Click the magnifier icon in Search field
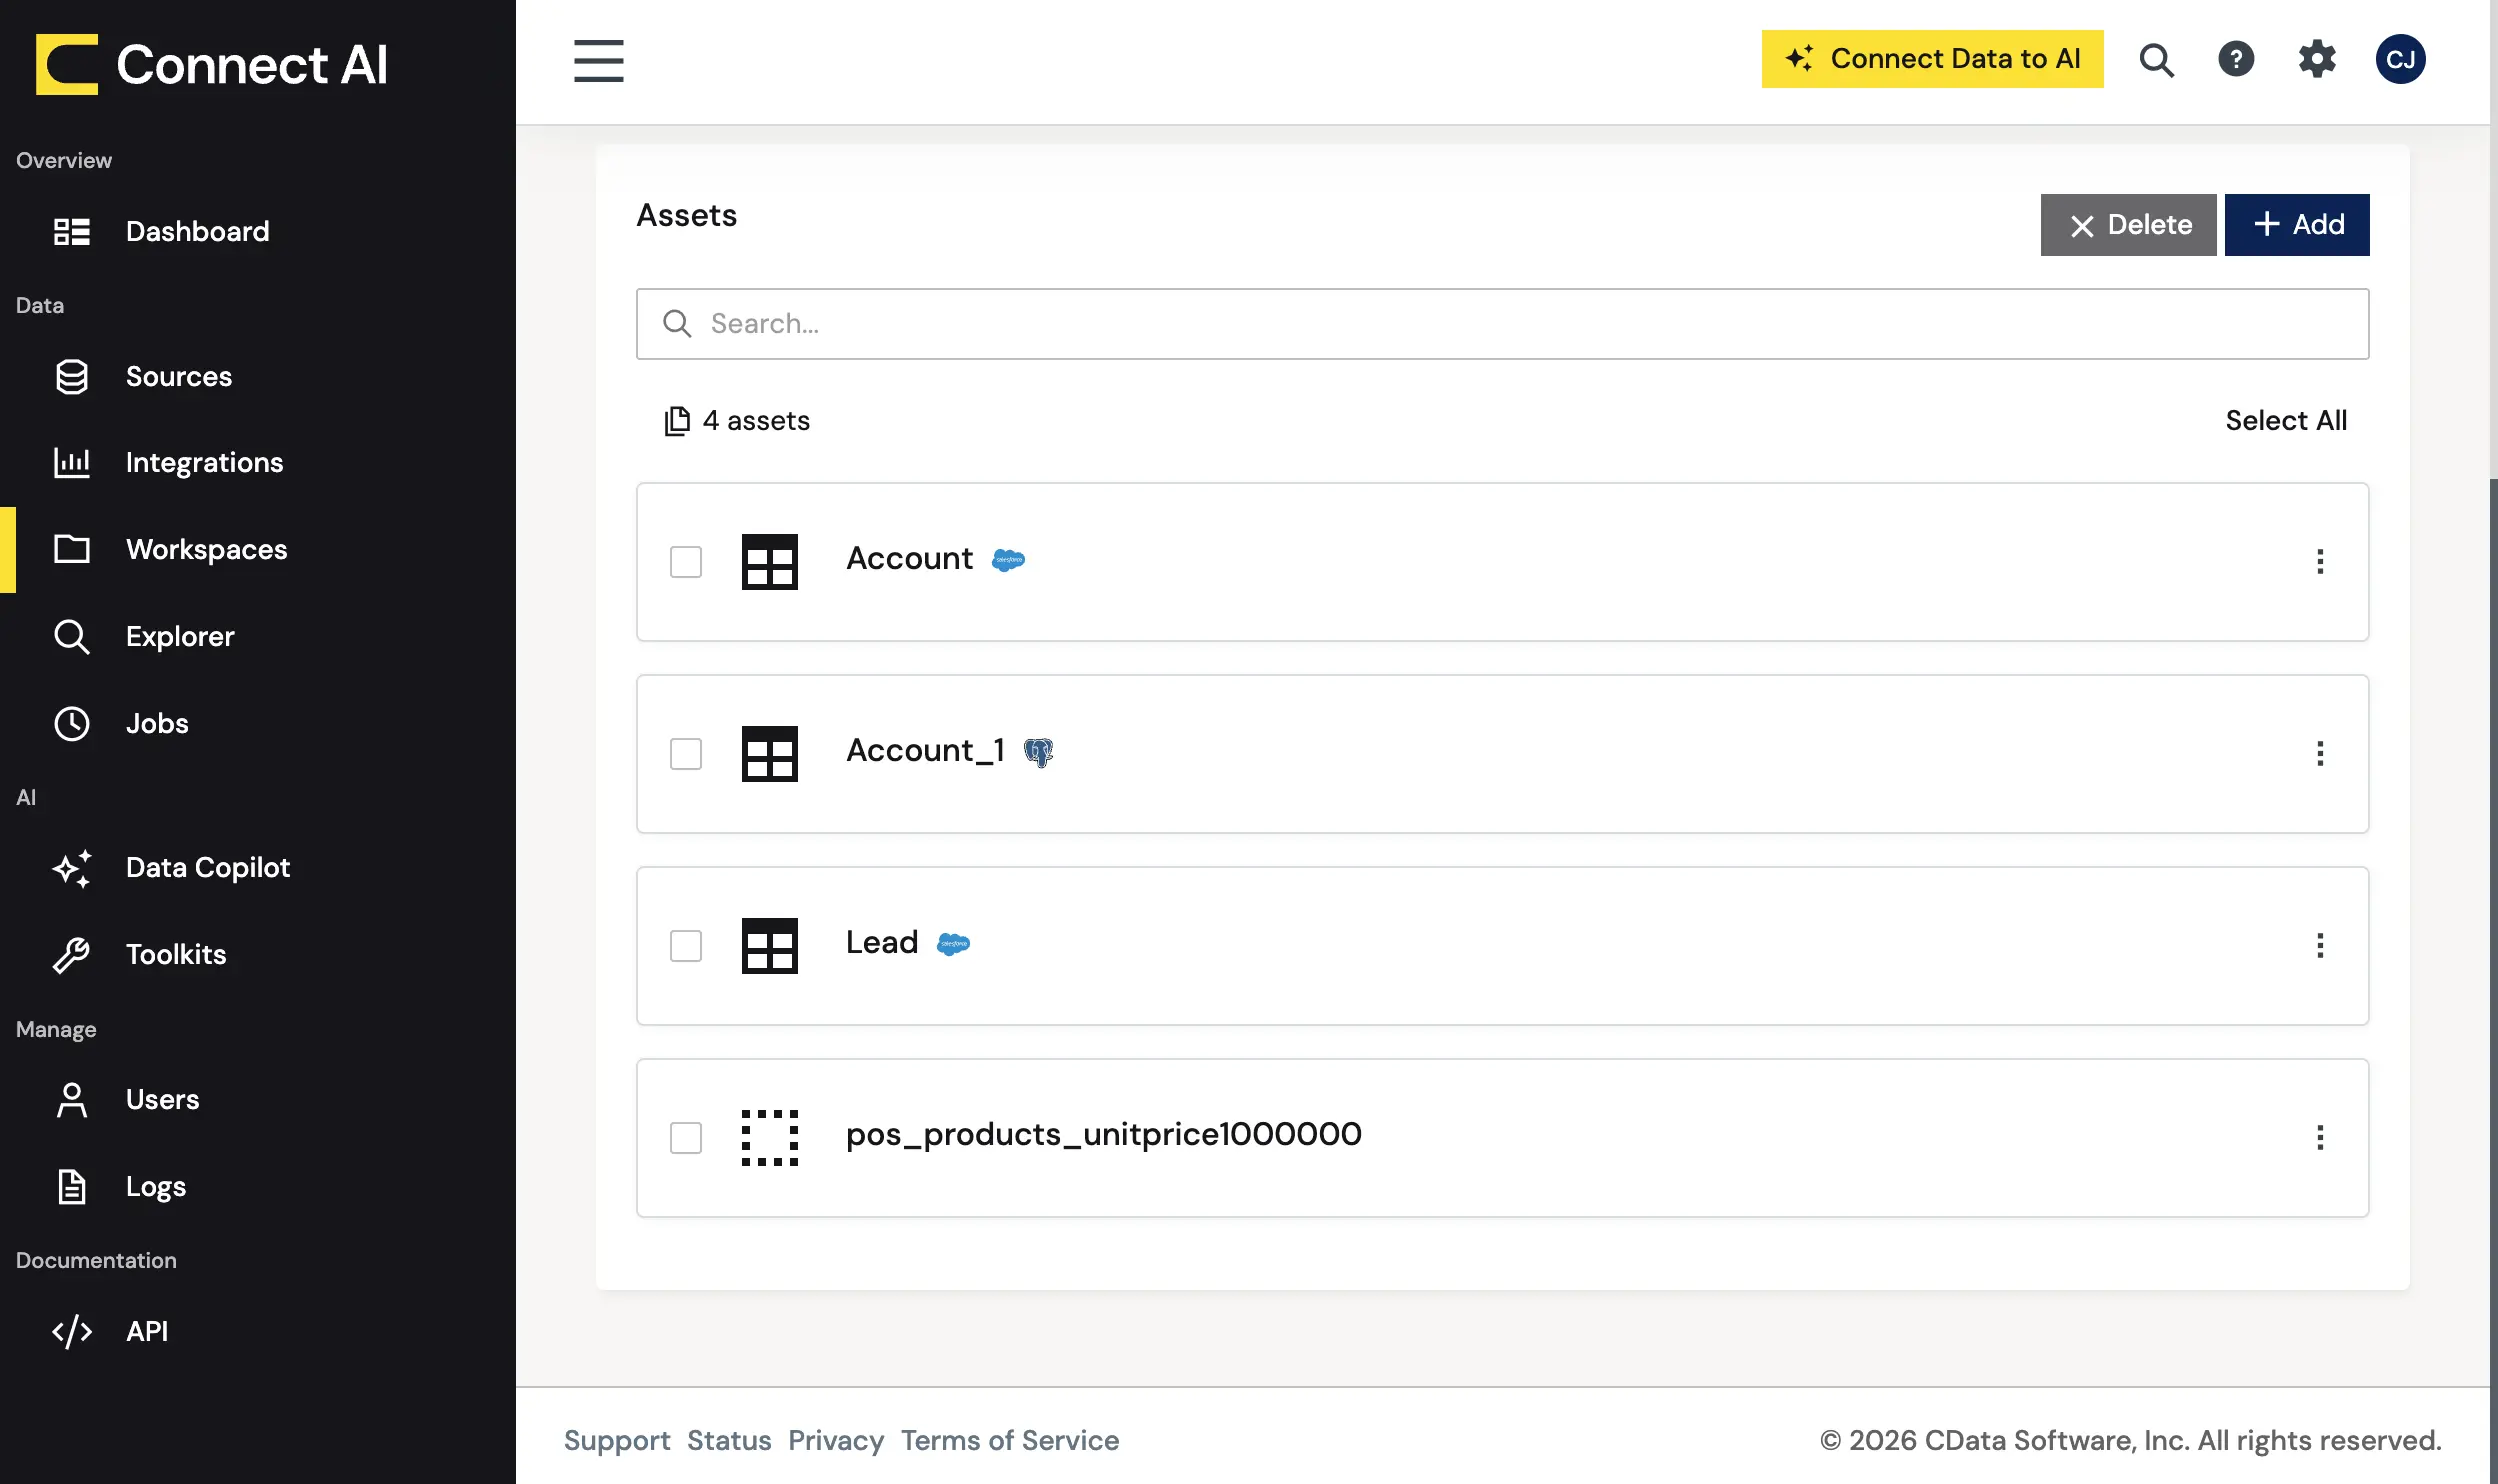2498x1484 pixels. click(677, 324)
